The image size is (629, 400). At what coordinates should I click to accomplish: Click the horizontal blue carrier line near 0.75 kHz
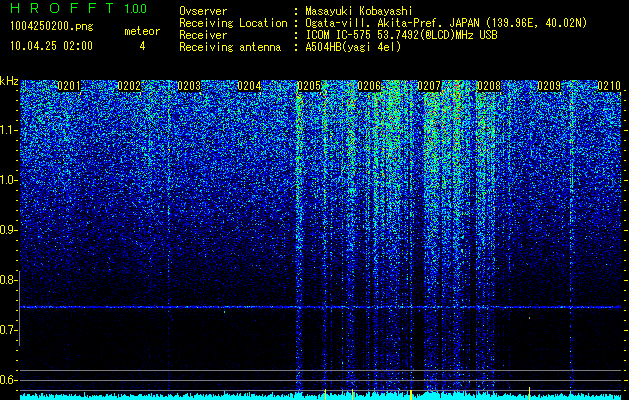pyautogui.click(x=320, y=307)
